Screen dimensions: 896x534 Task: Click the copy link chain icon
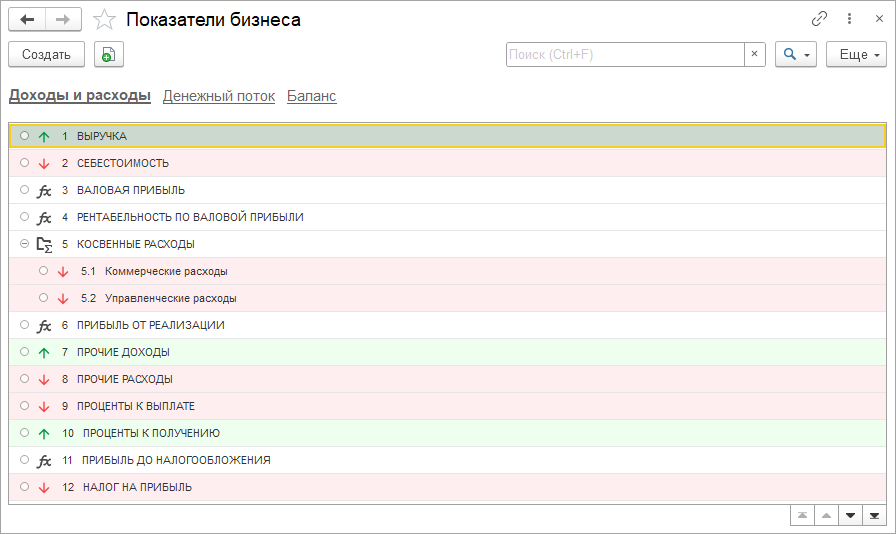[819, 19]
